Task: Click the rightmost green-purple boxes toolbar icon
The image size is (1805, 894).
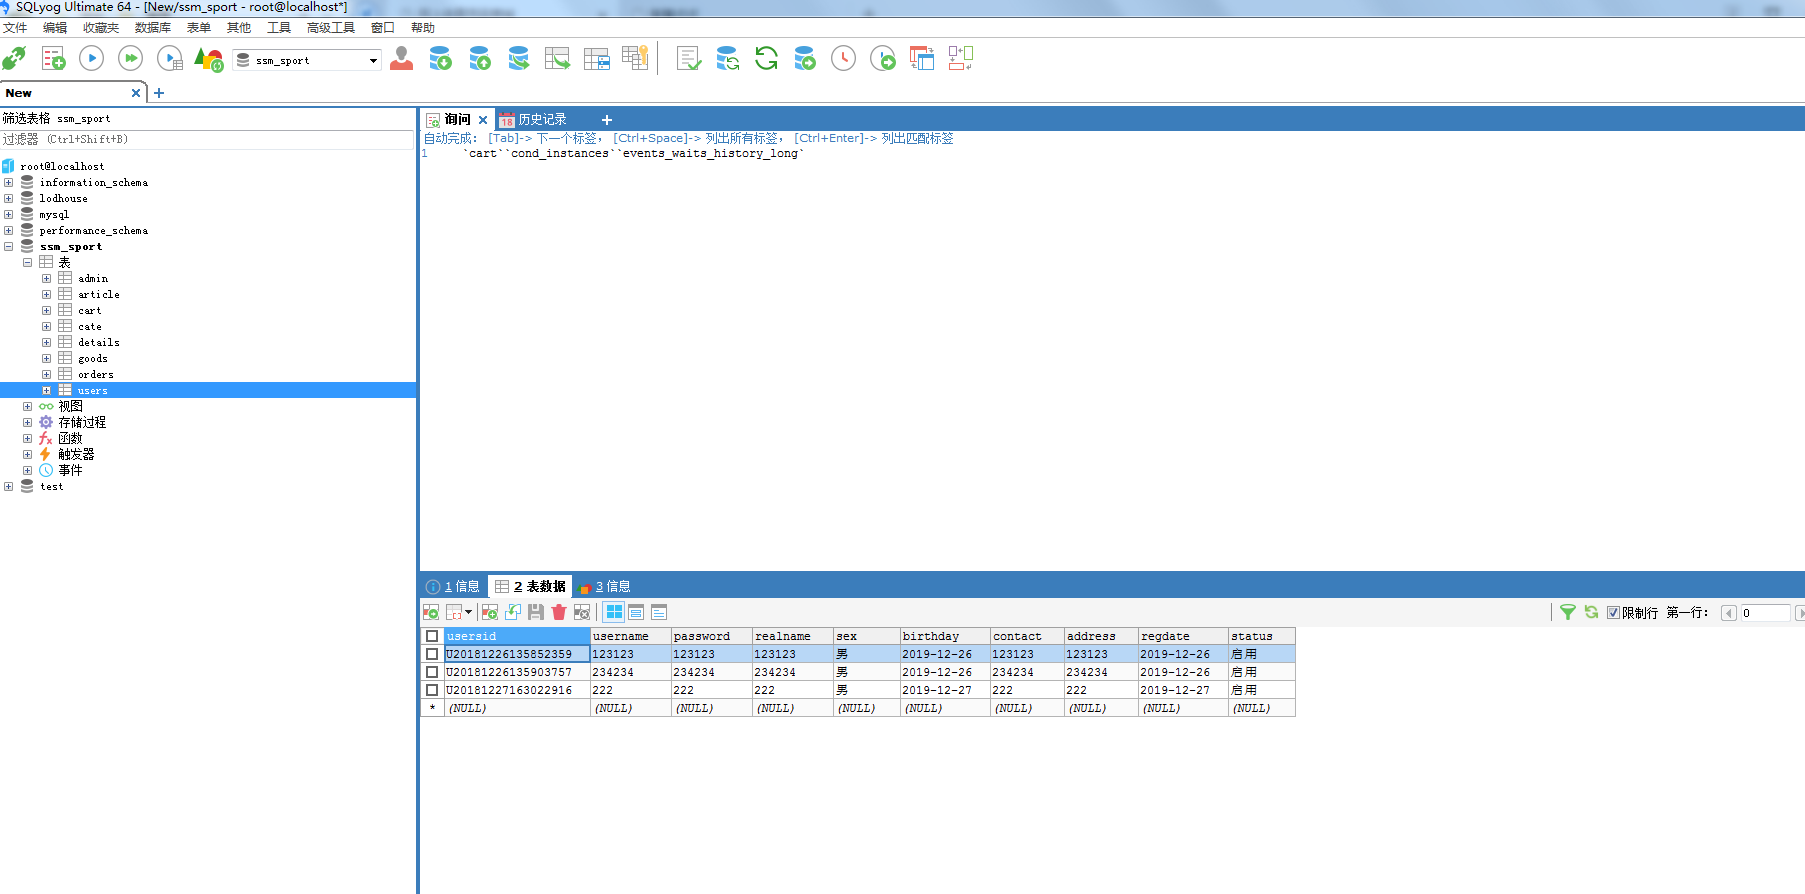Action: (x=961, y=59)
